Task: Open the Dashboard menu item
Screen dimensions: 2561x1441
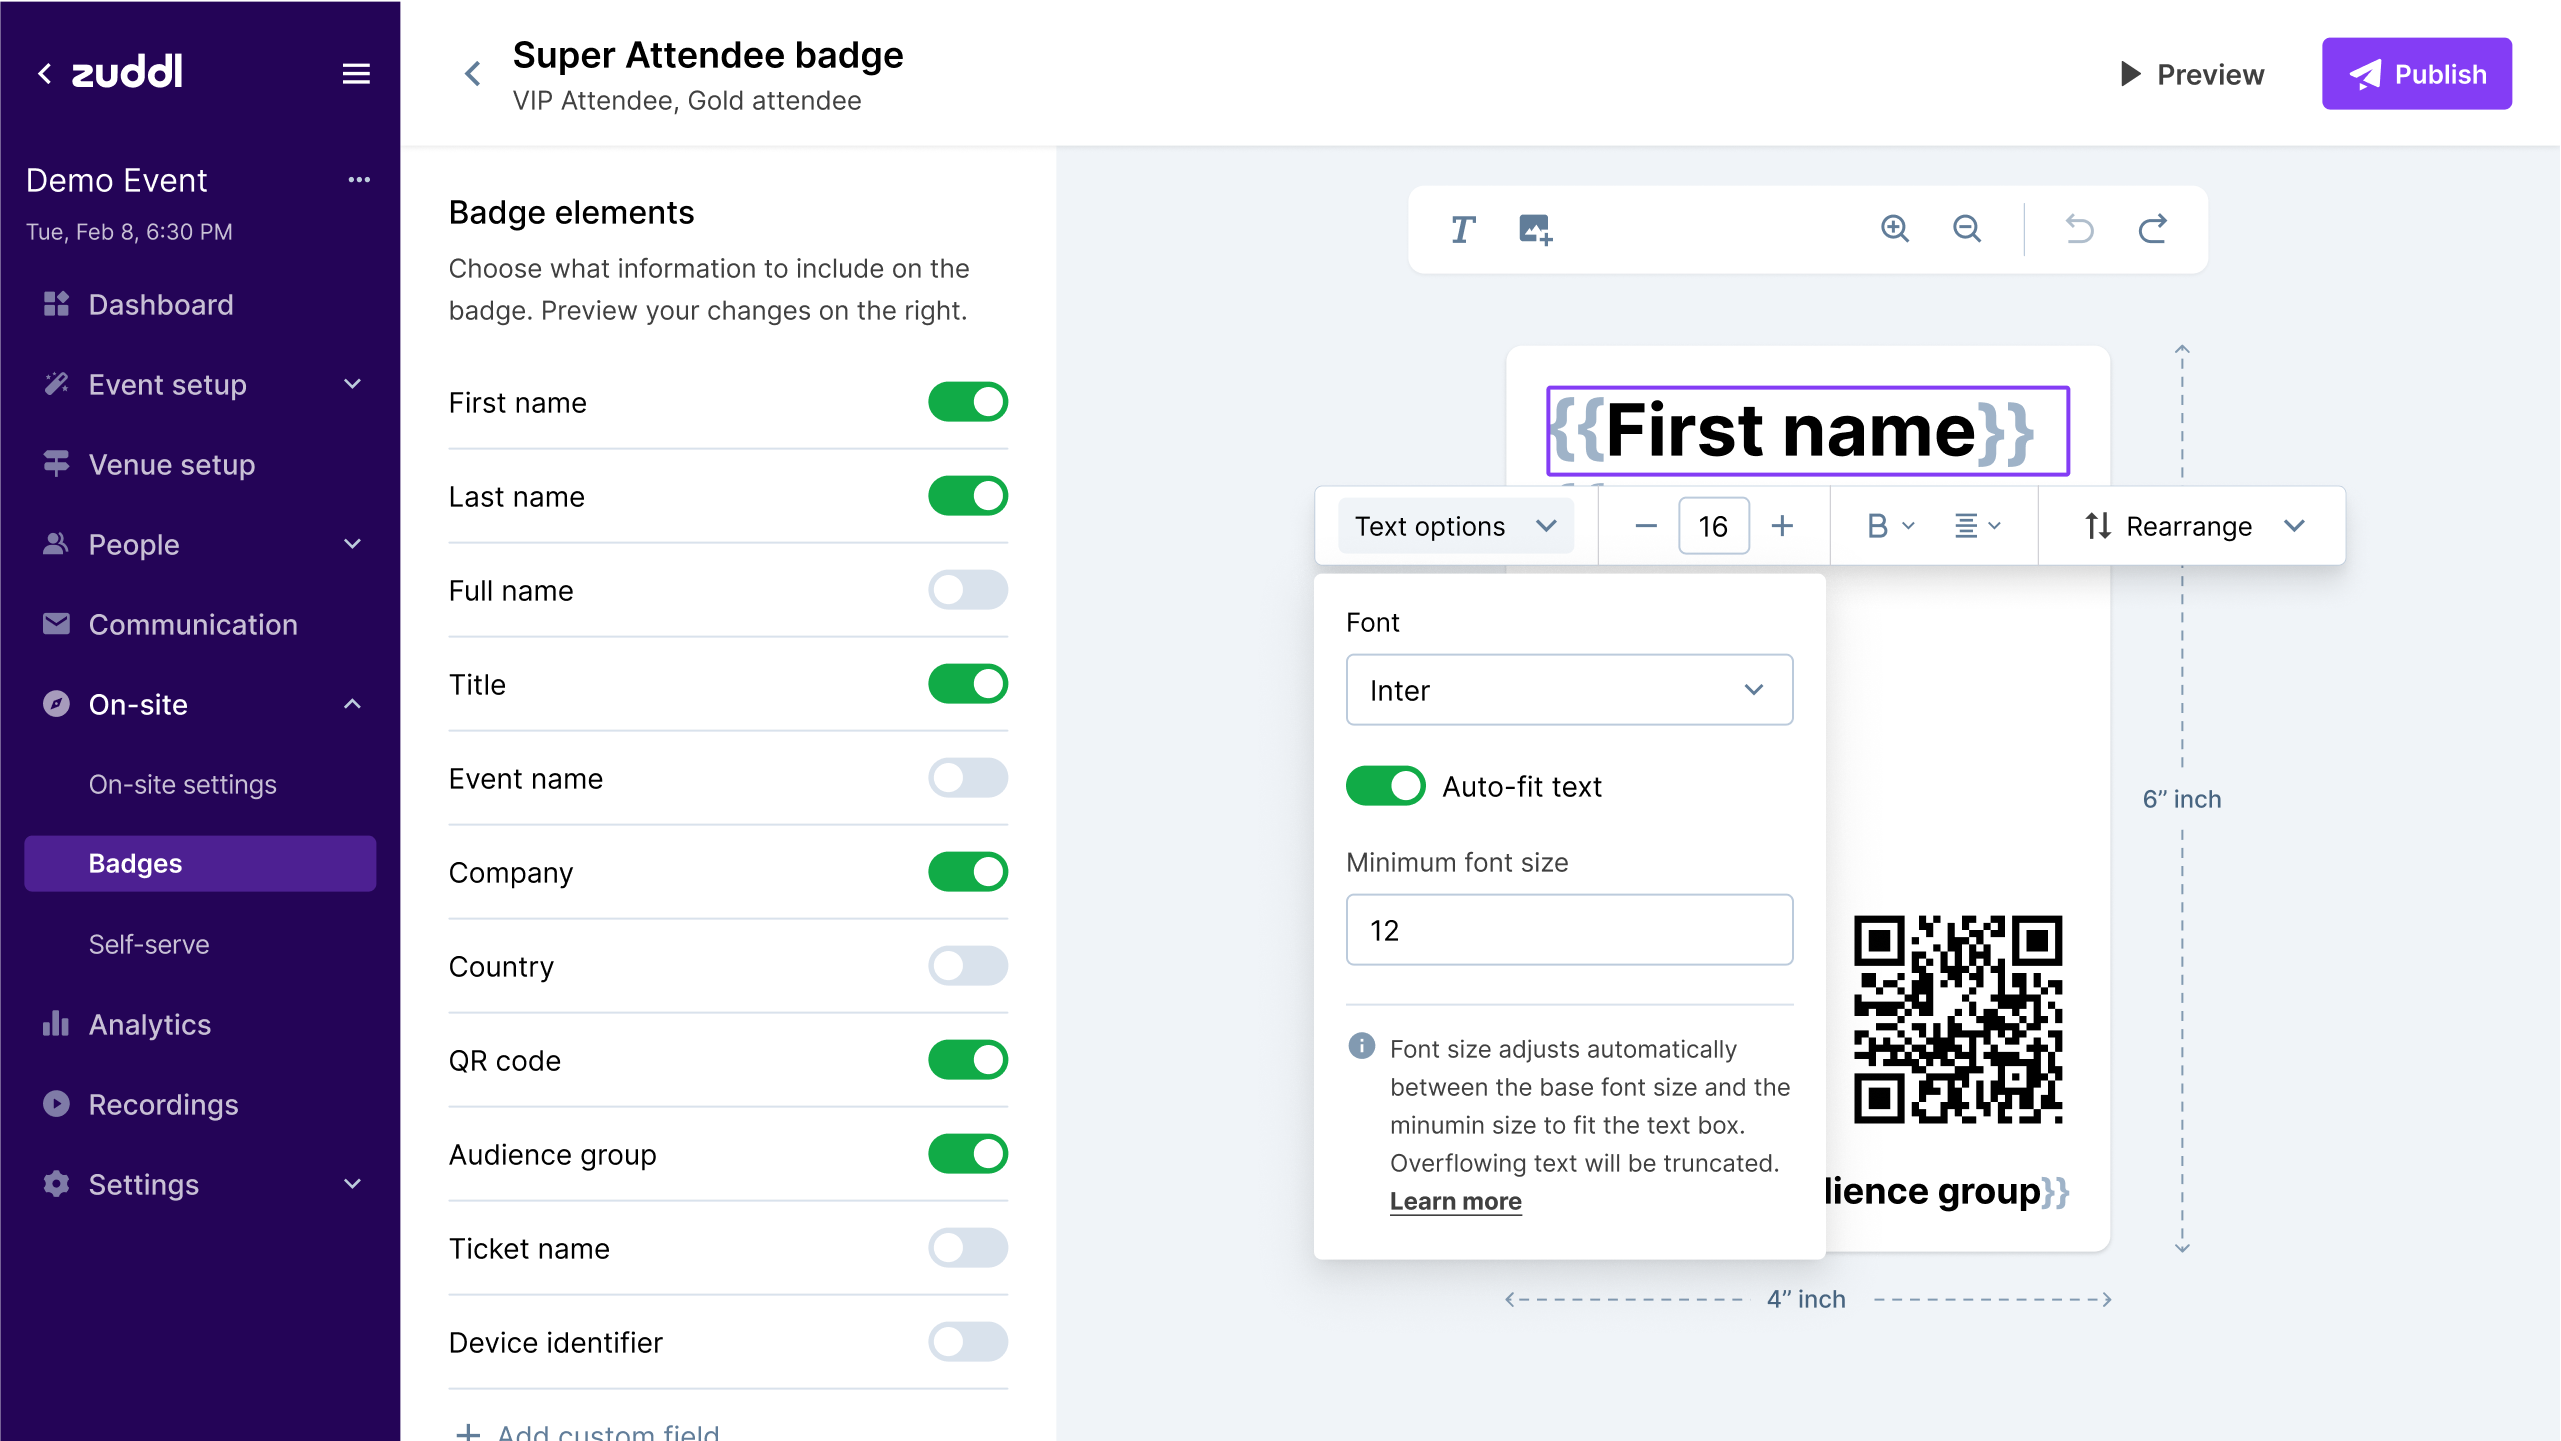Action: pyautogui.click(x=161, y=305)
